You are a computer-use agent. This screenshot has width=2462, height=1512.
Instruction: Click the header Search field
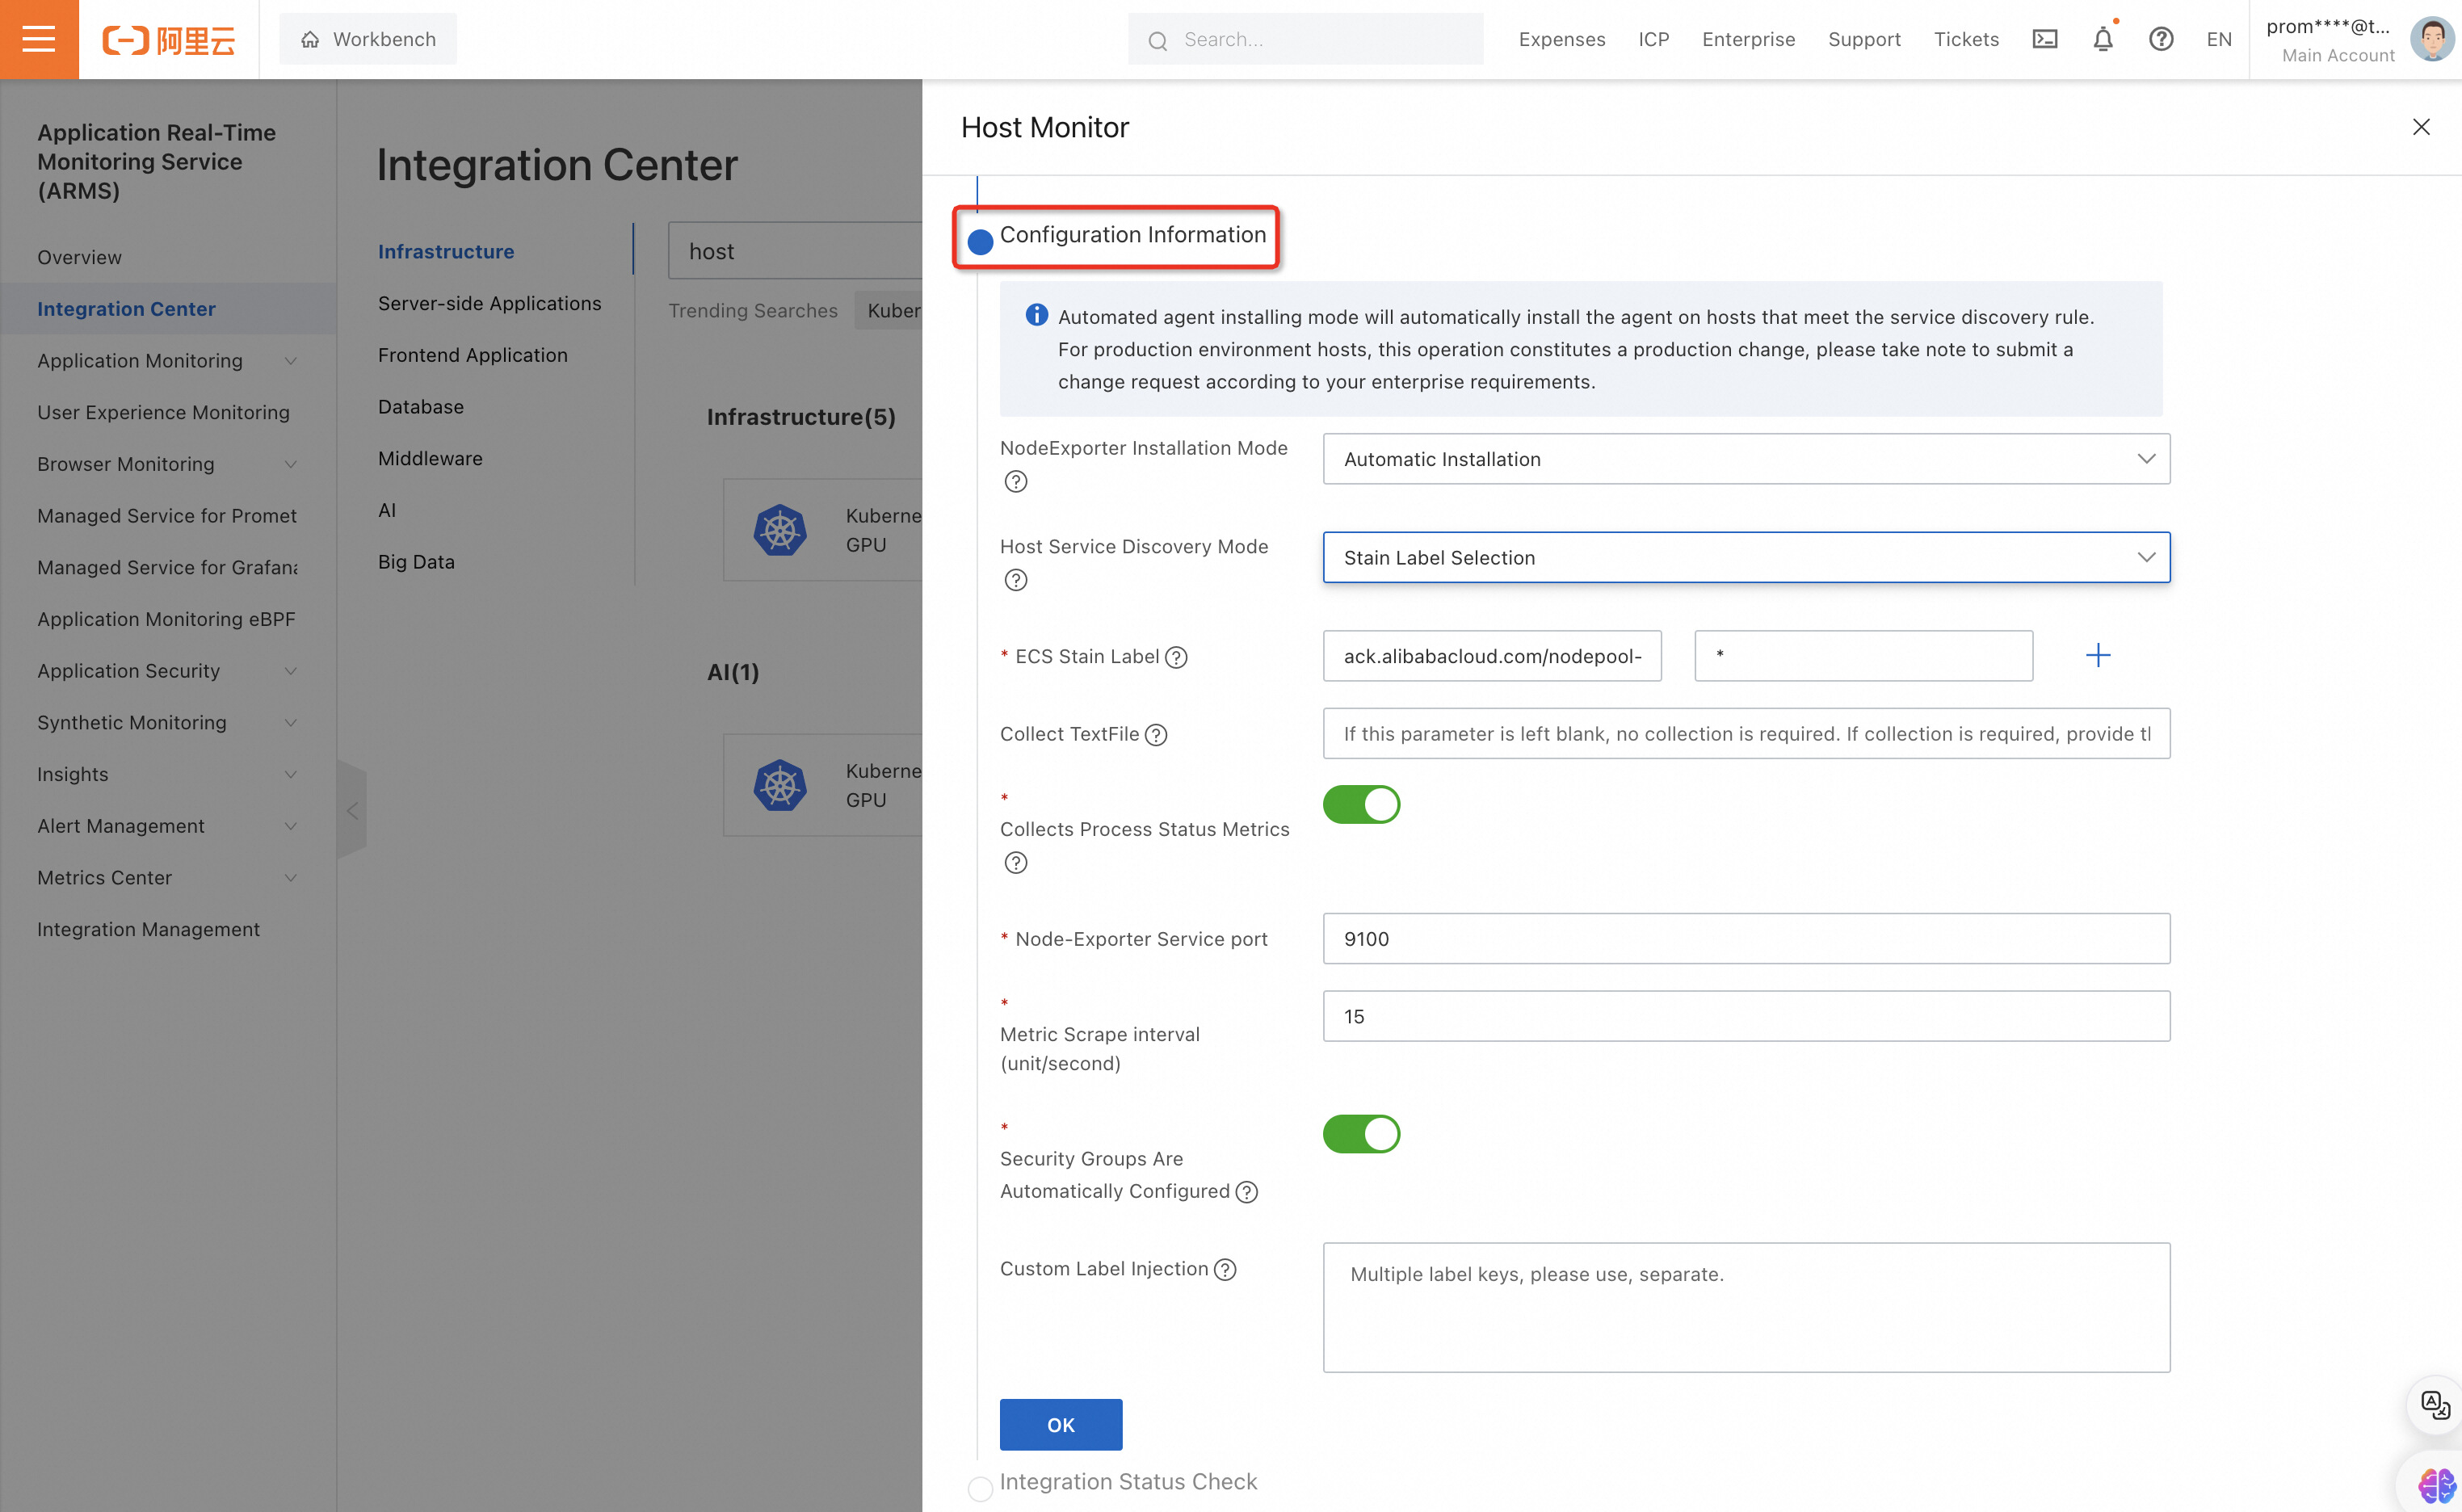tap(1305, 39)
